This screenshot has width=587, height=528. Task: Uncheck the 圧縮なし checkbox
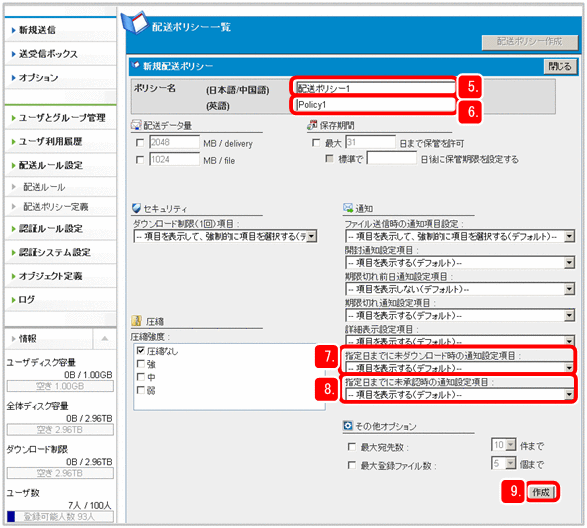pos(140,351)
